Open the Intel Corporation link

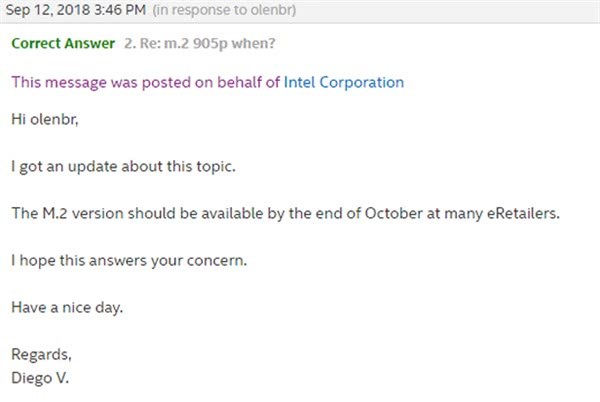click(x=344, y=82)
